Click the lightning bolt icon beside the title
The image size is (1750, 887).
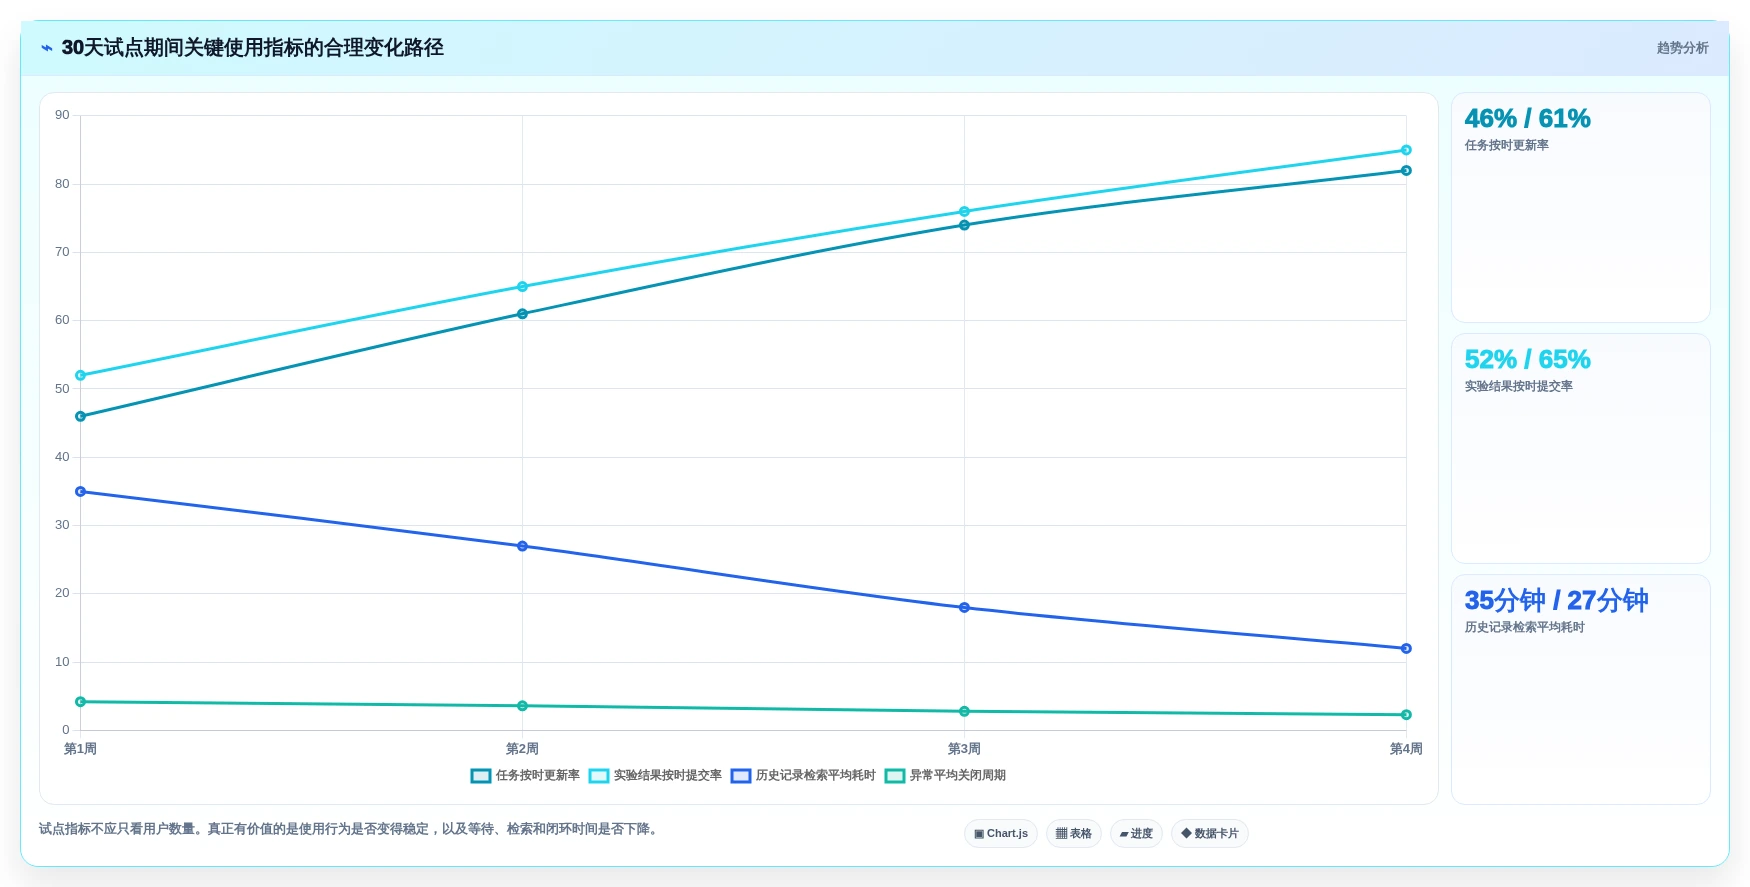(46, 48)
